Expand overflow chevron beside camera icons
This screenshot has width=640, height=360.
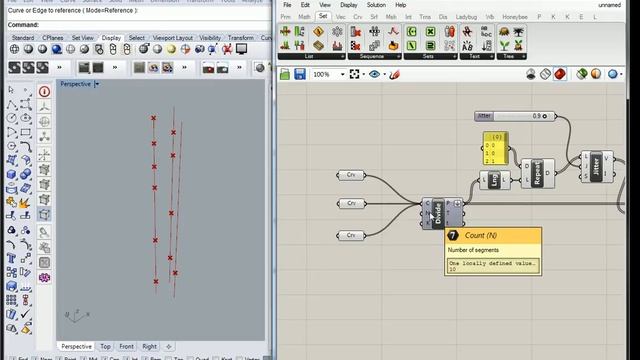pos(240,67)
